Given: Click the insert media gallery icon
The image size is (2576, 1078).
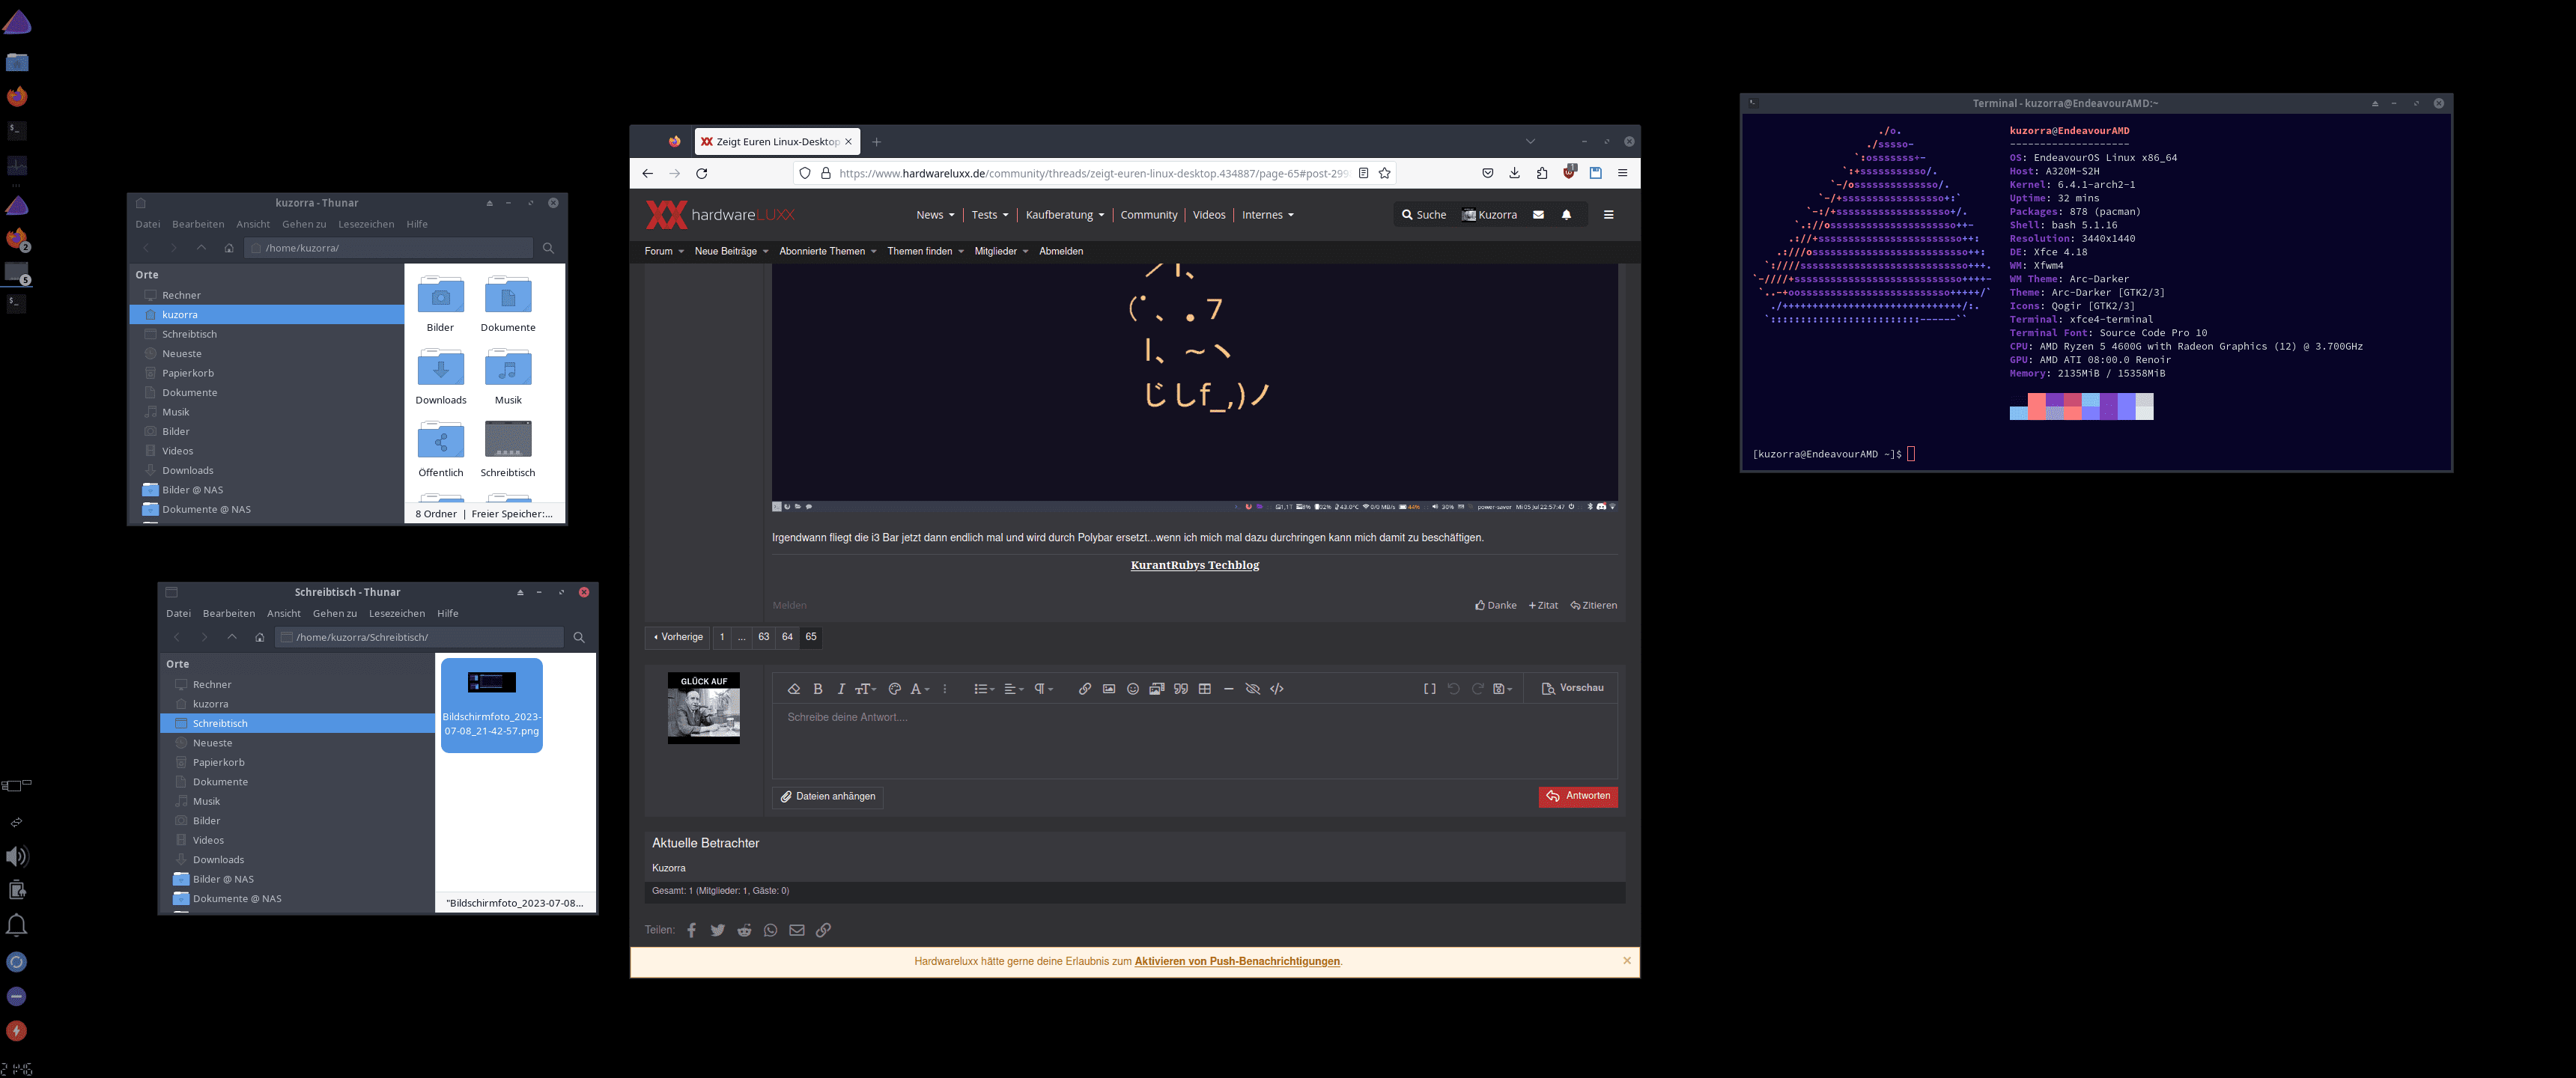Looking at the screenshot, I should coord(1157,689).
